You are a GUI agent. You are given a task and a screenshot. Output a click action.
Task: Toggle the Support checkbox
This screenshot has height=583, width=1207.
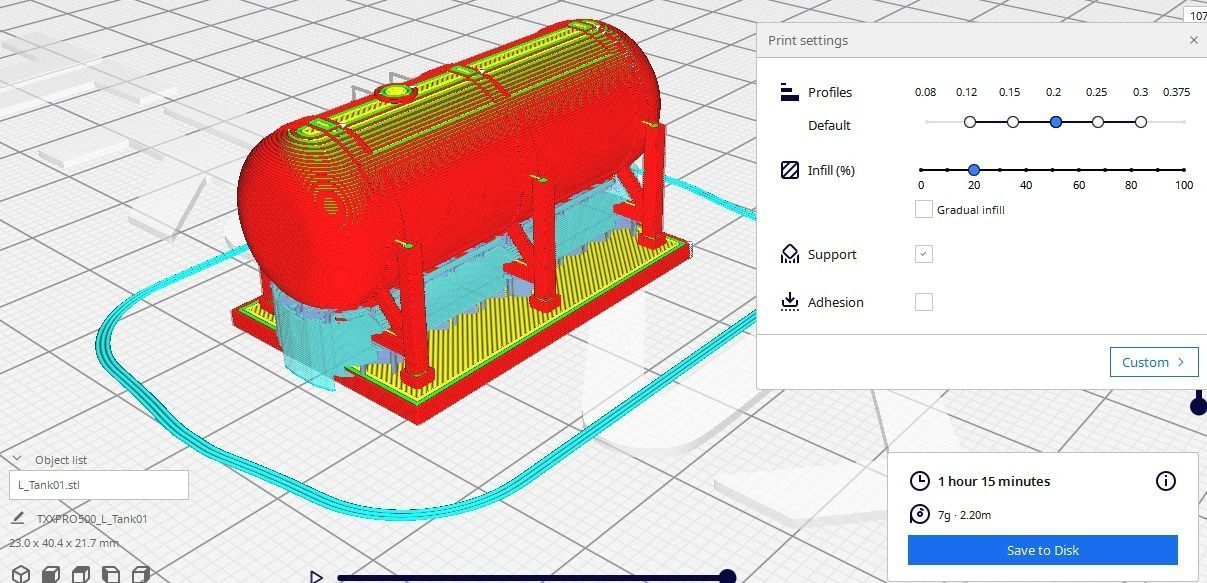923,254
